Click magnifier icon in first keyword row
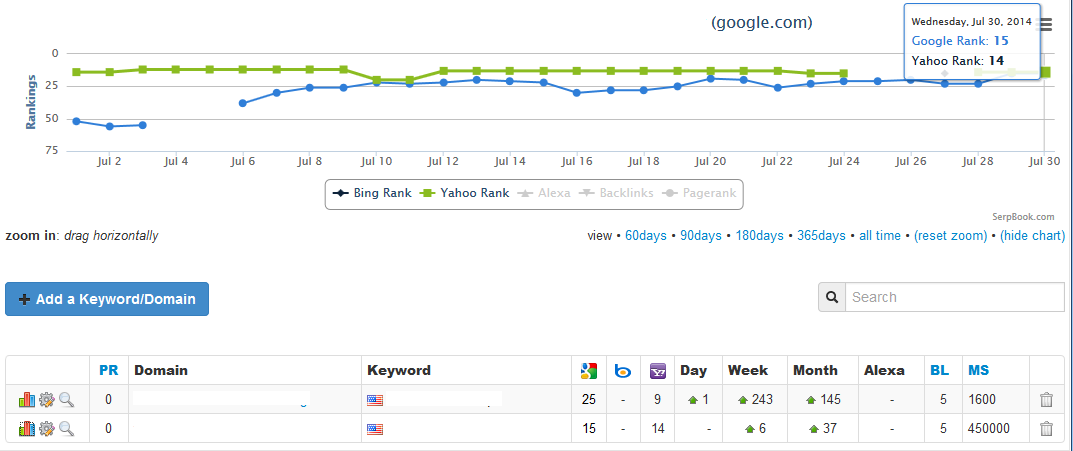 tap(66, 400)
